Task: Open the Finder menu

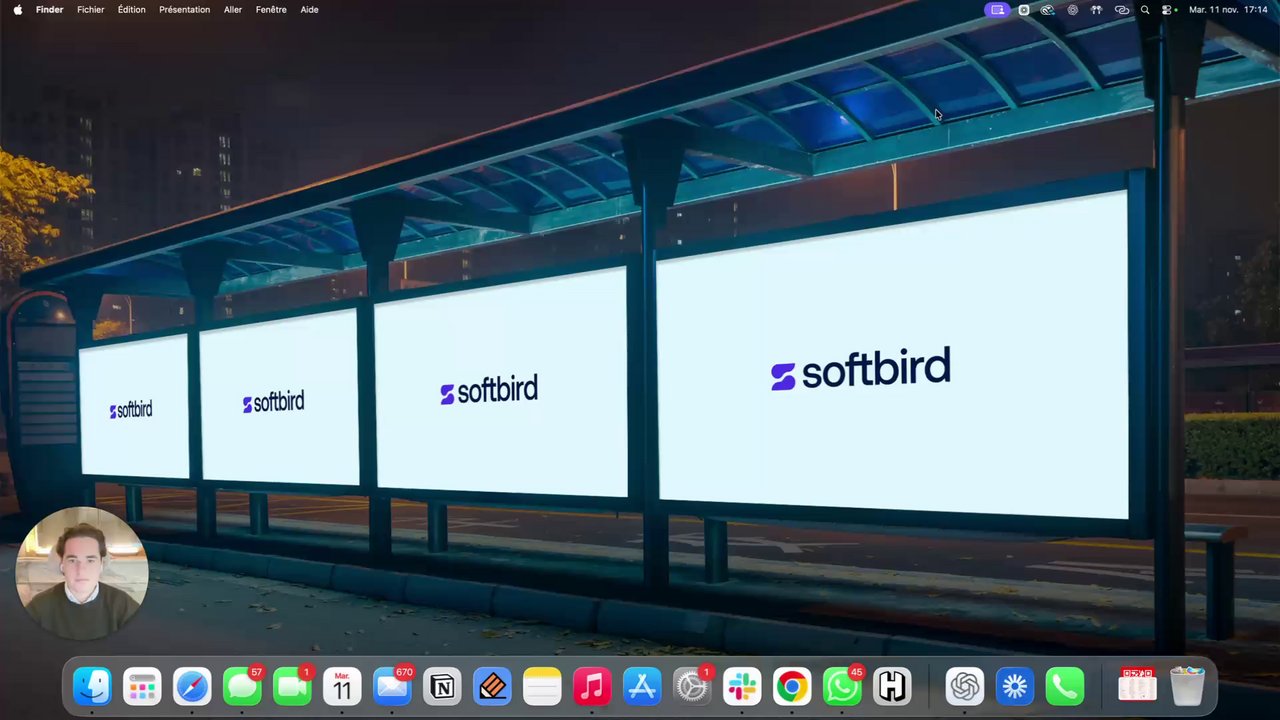Action: 50,9
